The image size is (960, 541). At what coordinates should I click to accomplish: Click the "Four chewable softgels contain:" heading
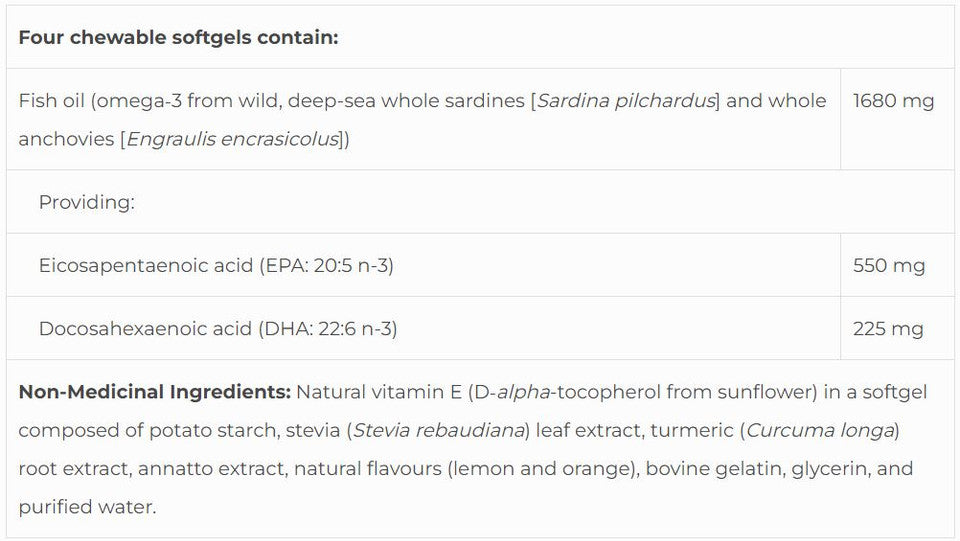click(178, 38)
